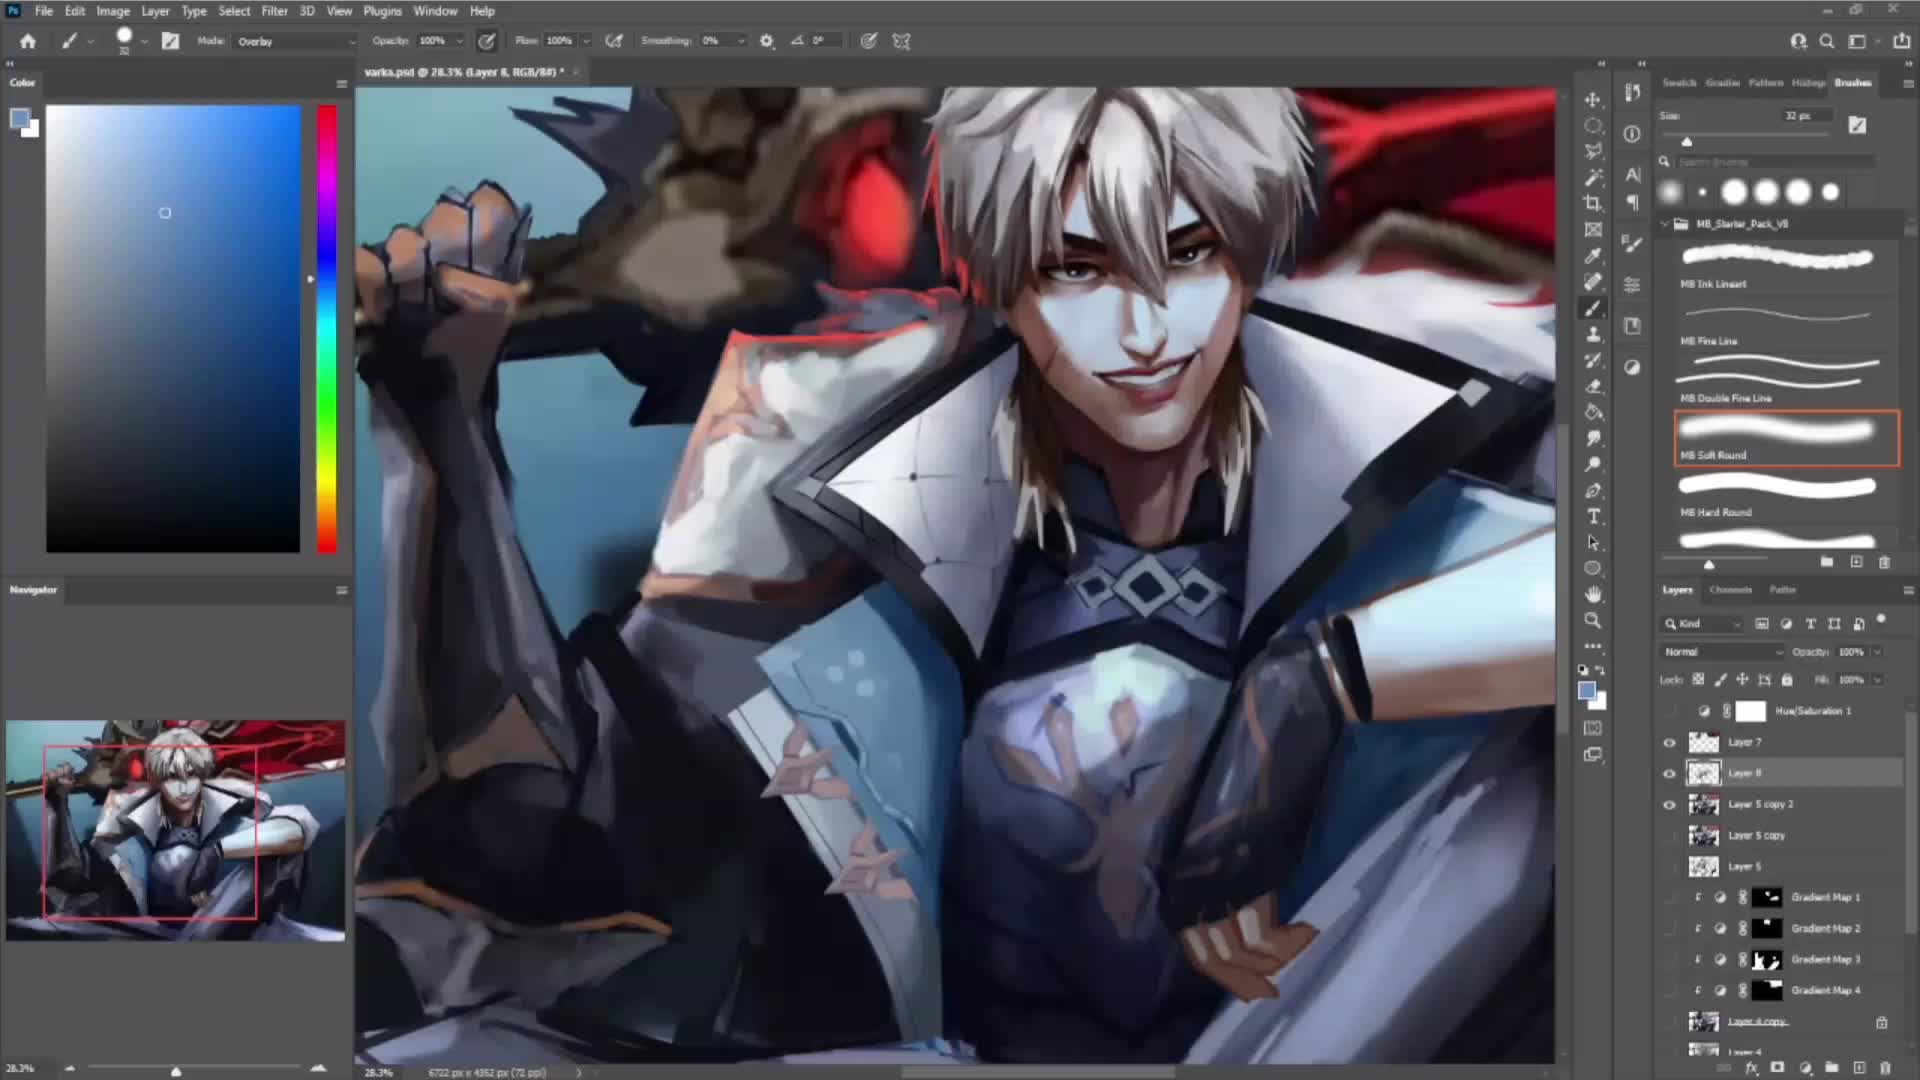The height and width of the screenshot is (1080, 1920).
Task: Select the MB Ink Lineart brush
Action: [1786, 267]
